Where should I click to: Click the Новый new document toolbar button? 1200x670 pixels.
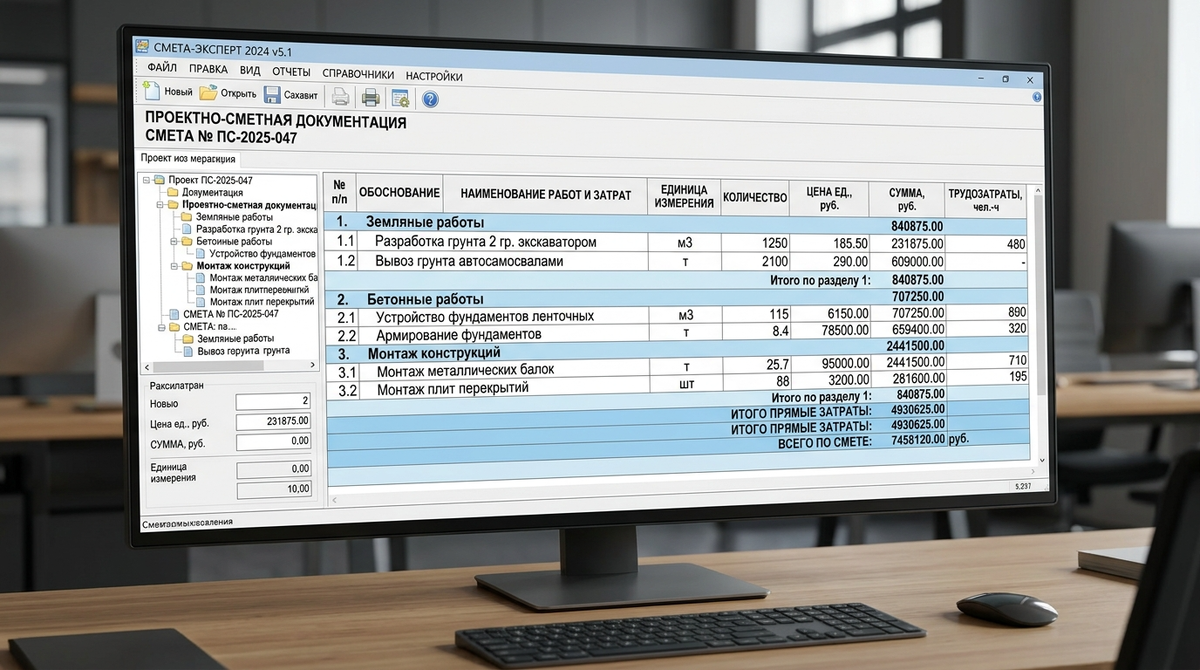pyautogui.click(x=167, y=92)
